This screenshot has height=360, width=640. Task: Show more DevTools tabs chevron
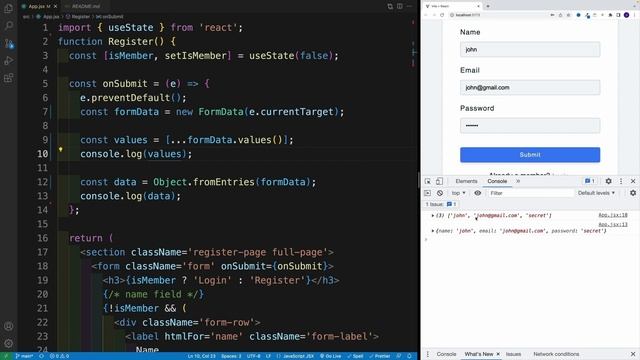click(x=518, y=181)
